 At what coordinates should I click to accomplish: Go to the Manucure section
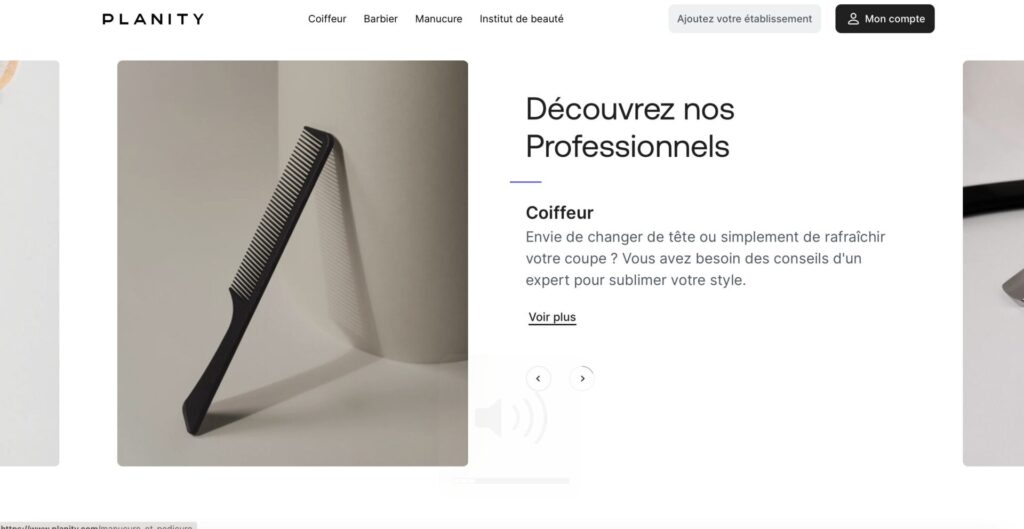[438, 19]
